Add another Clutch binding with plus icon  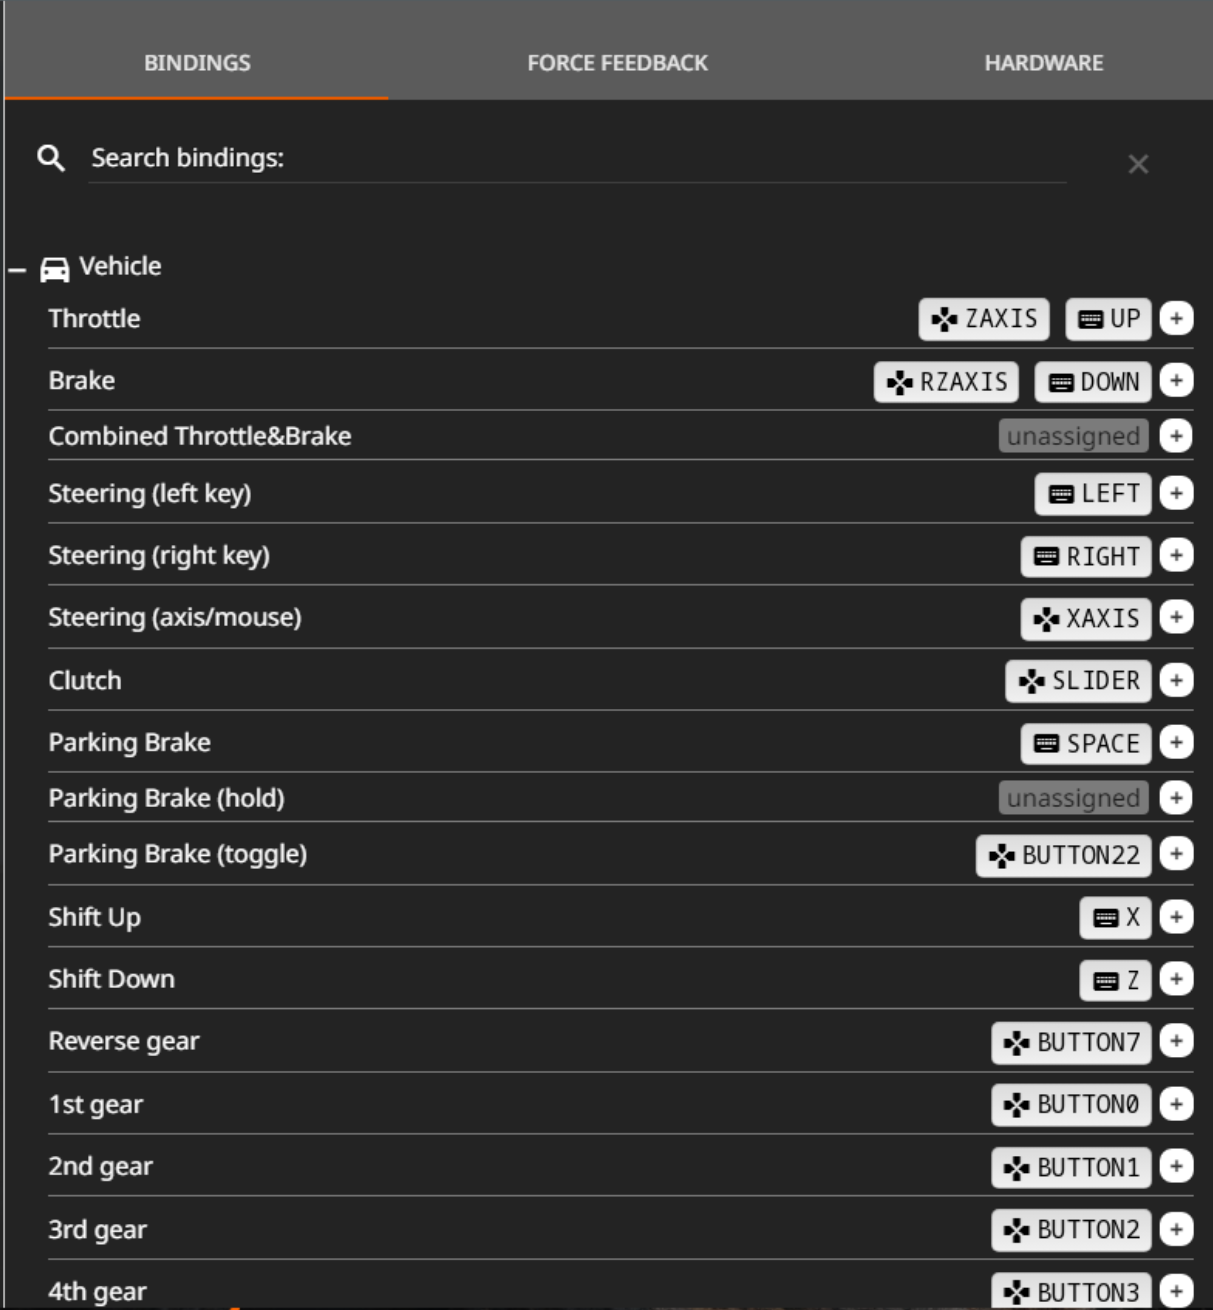tap(1176, 681)
